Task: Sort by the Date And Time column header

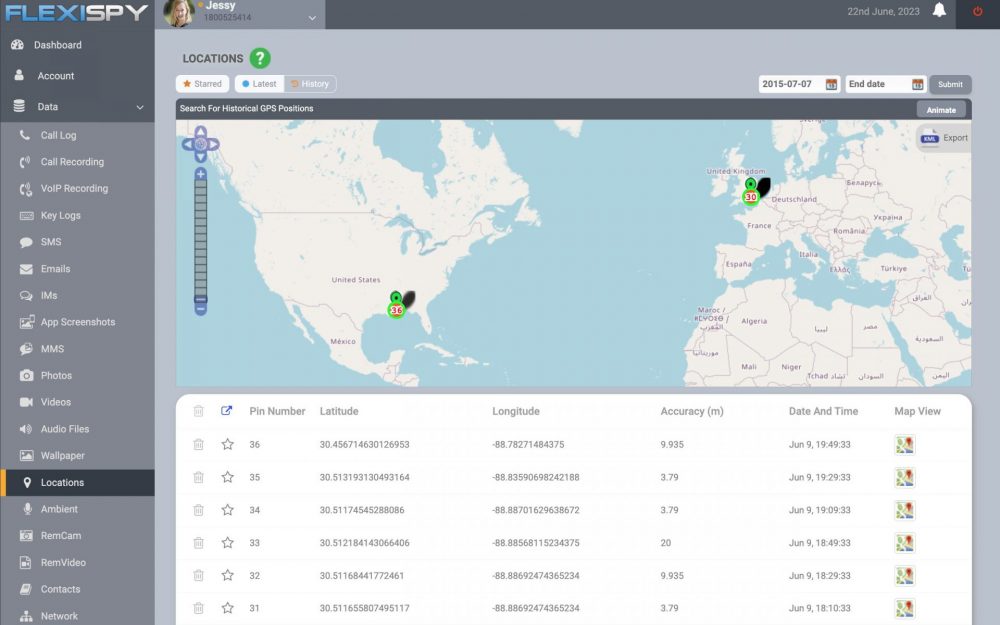Action: pos(823,411)
